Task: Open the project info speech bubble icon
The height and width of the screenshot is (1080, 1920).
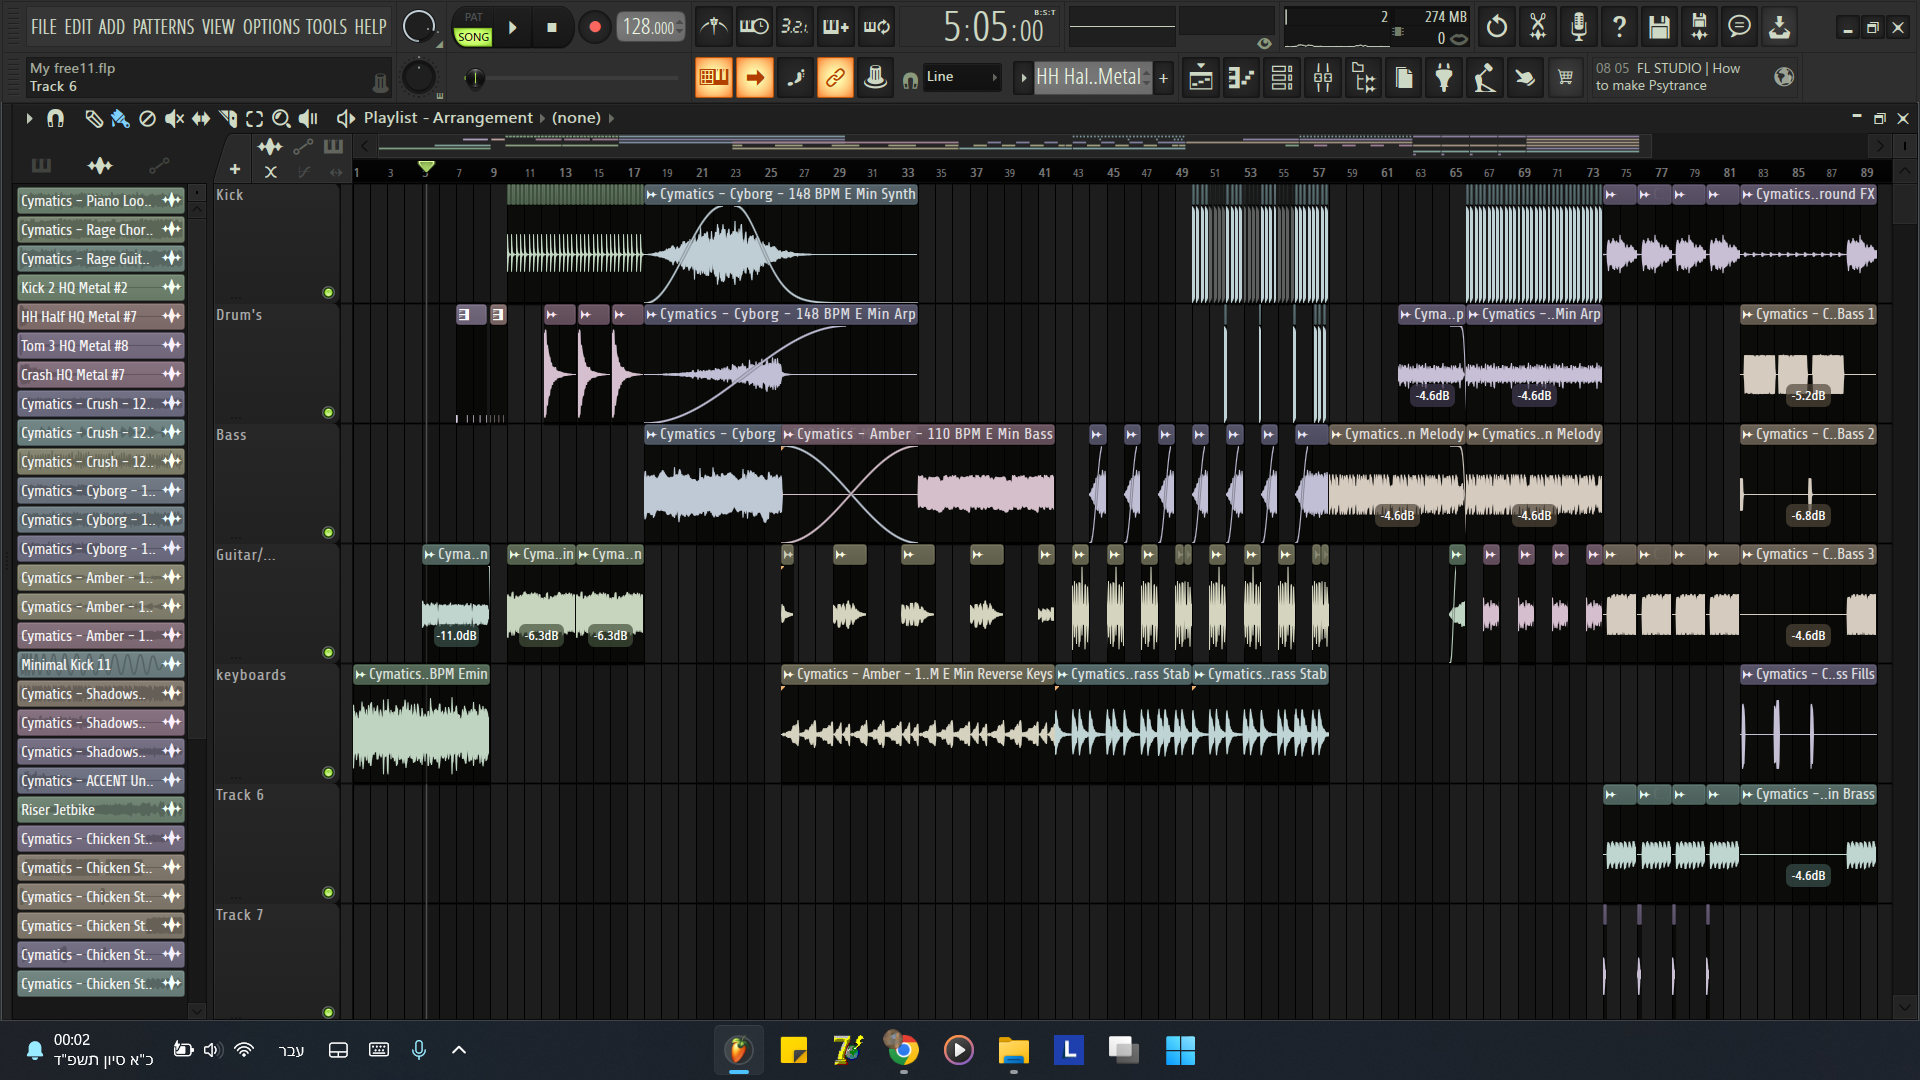Action: point(1740,27)
